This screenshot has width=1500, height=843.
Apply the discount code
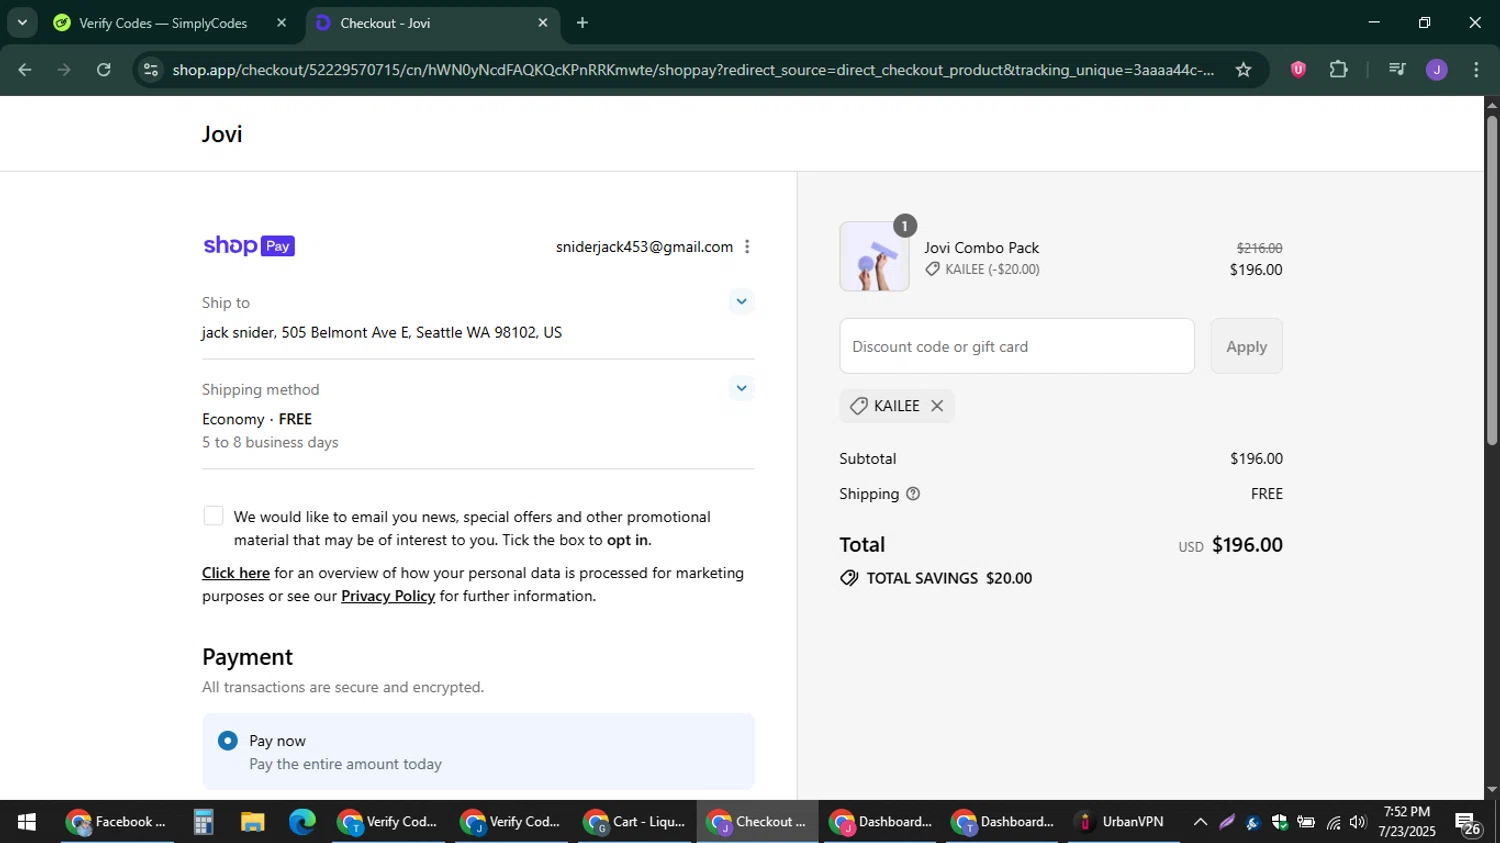[x=1246, y=346]
